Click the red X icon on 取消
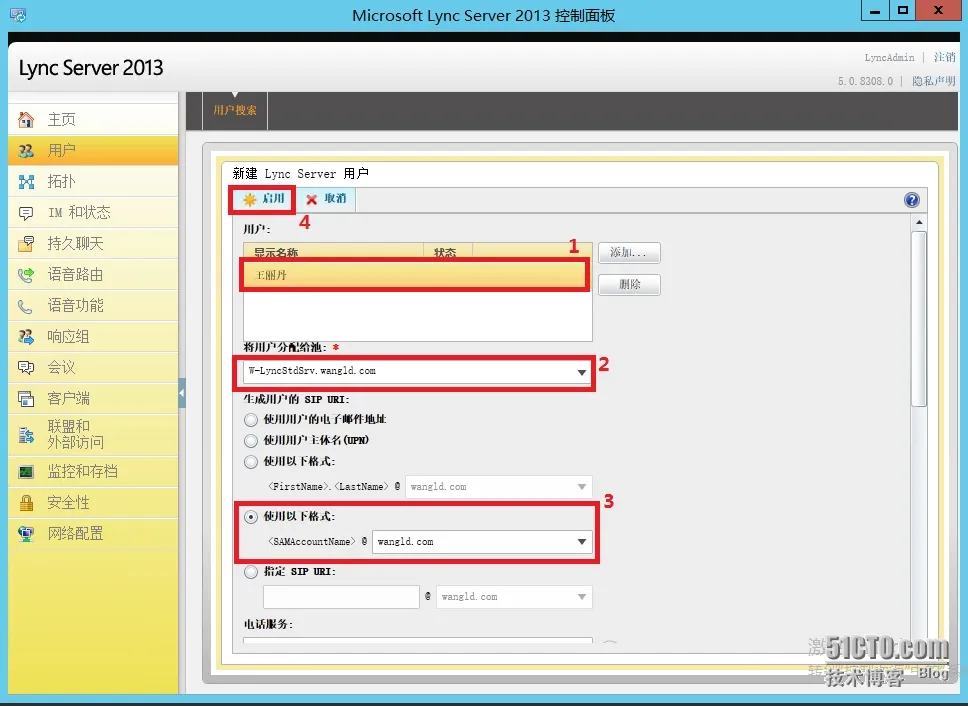The image size is (968, 706). [311, 199]
